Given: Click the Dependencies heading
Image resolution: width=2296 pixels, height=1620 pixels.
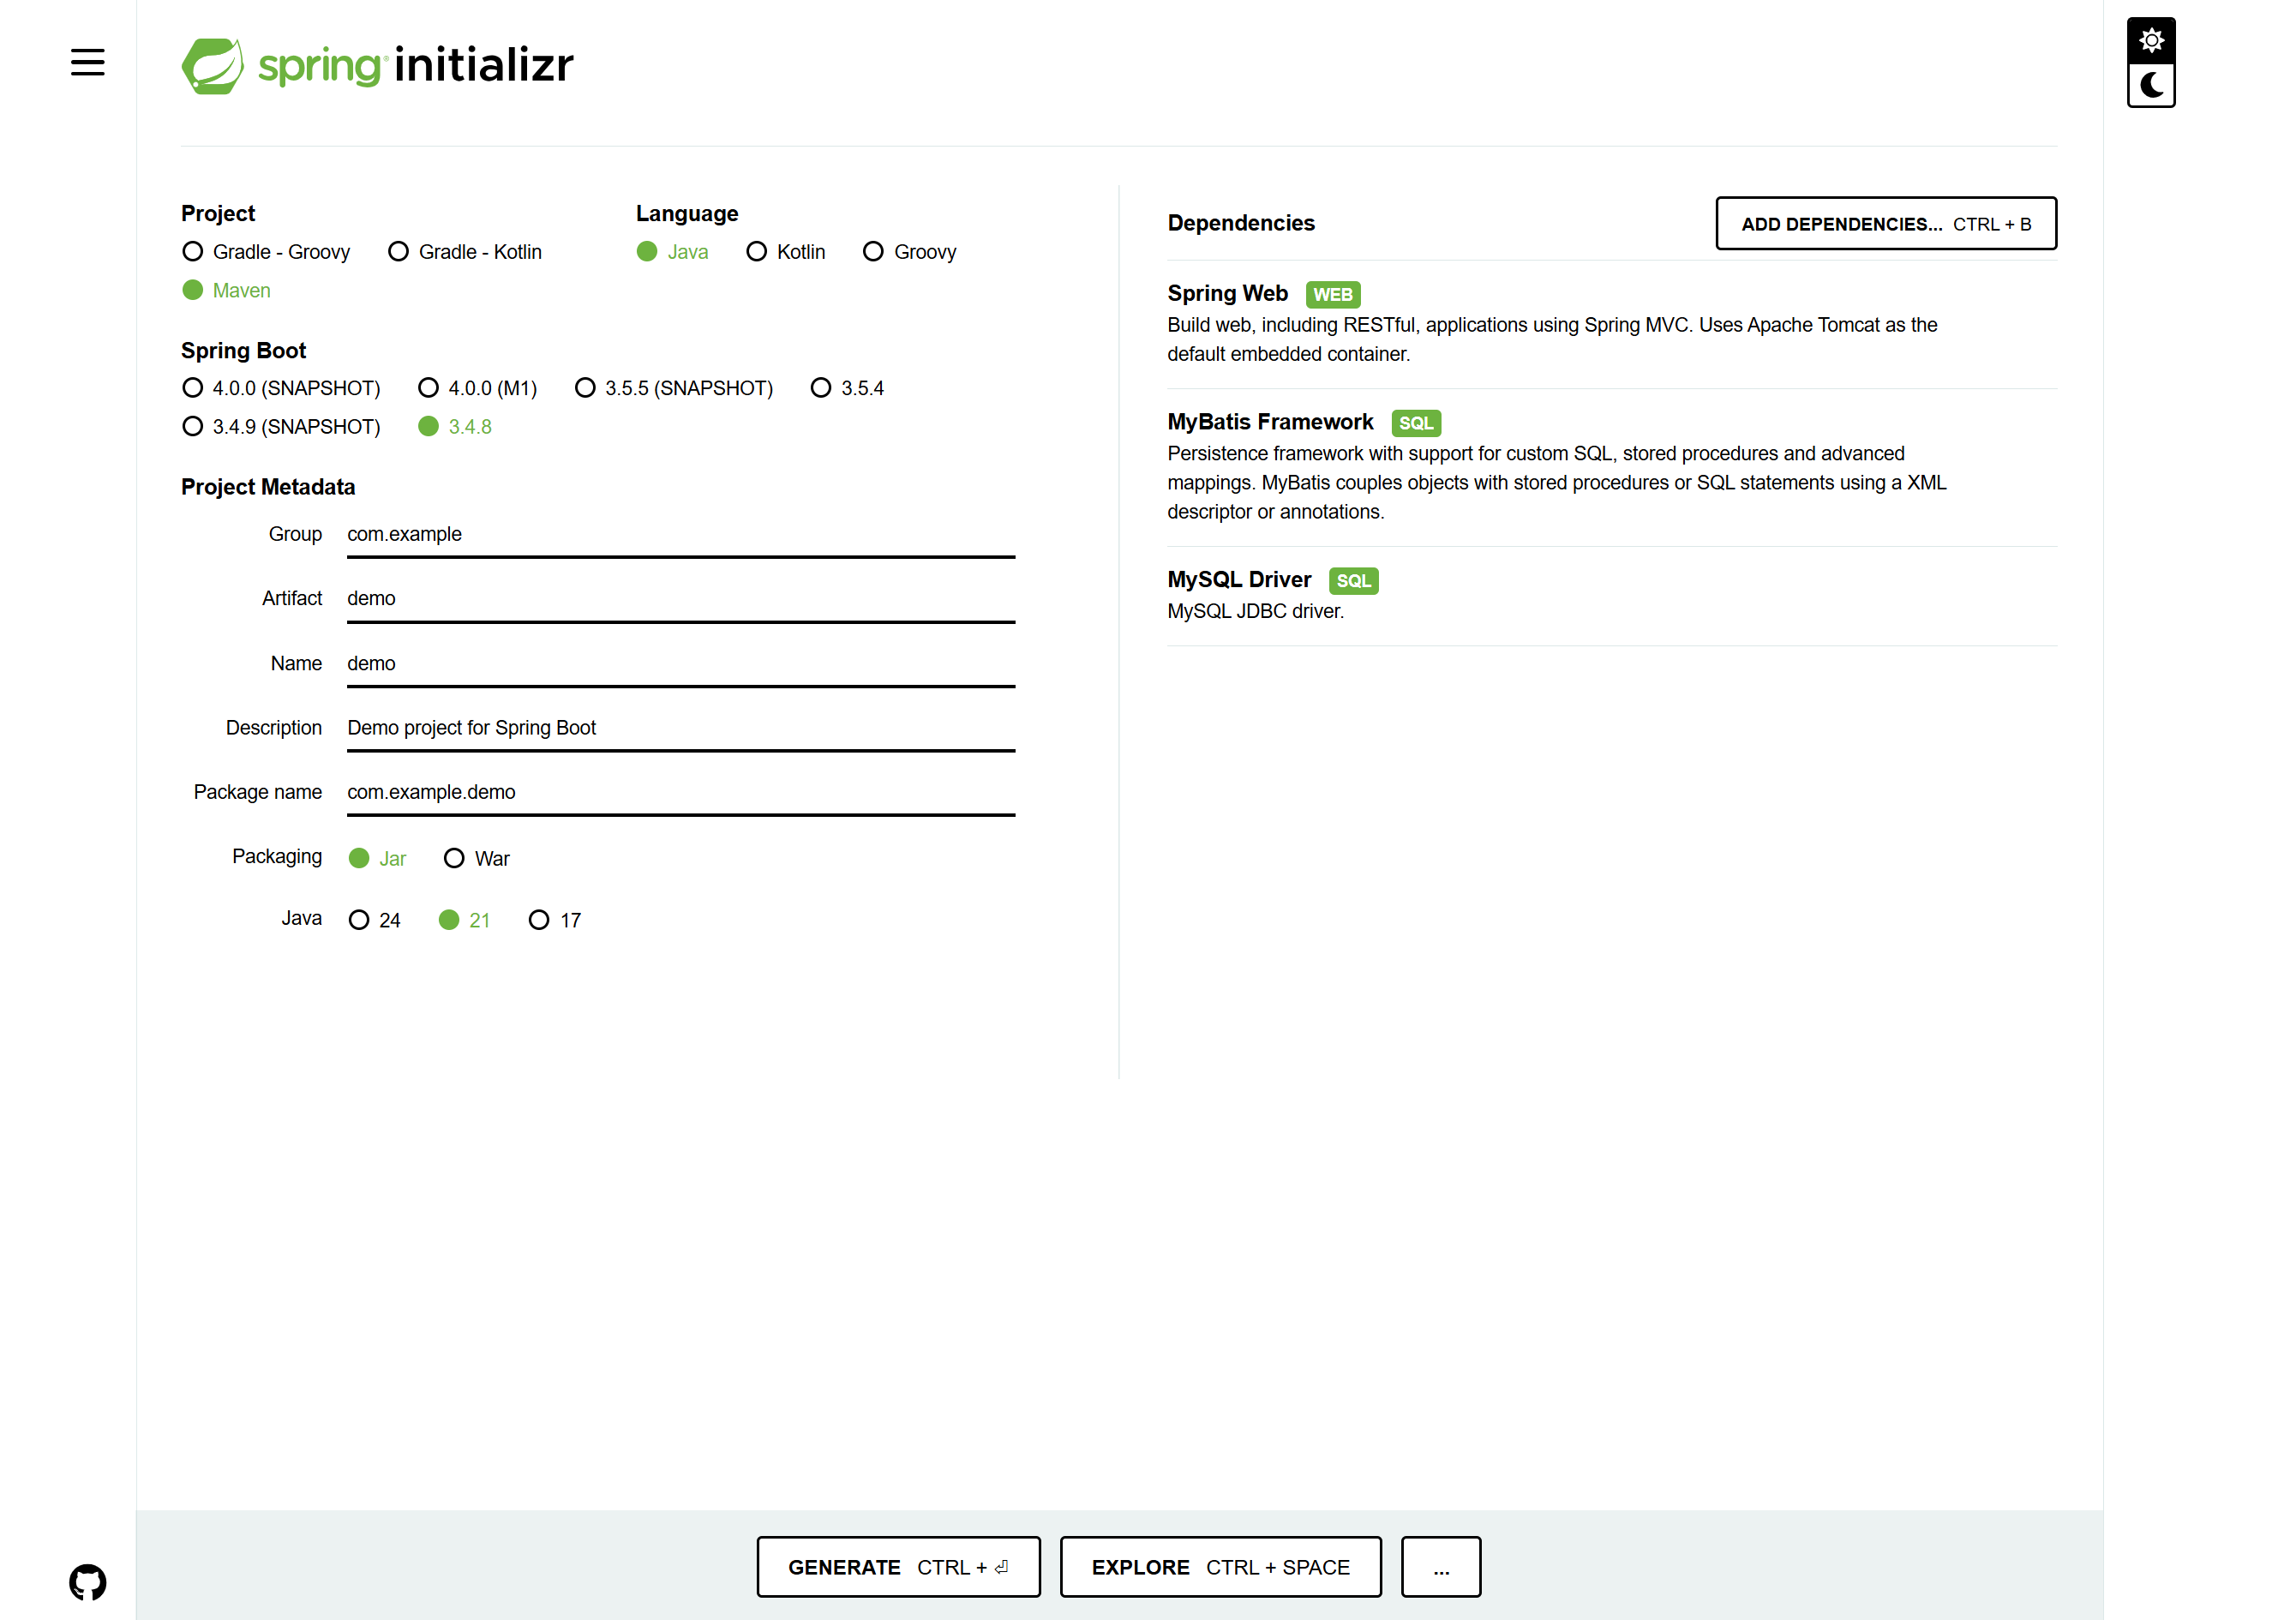Looking at the screenshot, I should pyautogui.click(x=1241, y=223).
